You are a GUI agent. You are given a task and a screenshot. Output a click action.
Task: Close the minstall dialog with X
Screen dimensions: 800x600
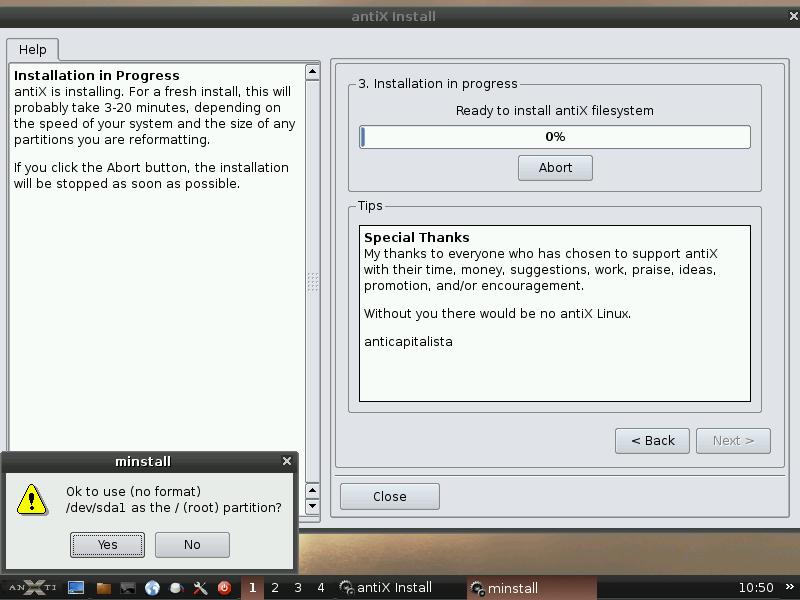pyautogui.click(x=287, y=461)
